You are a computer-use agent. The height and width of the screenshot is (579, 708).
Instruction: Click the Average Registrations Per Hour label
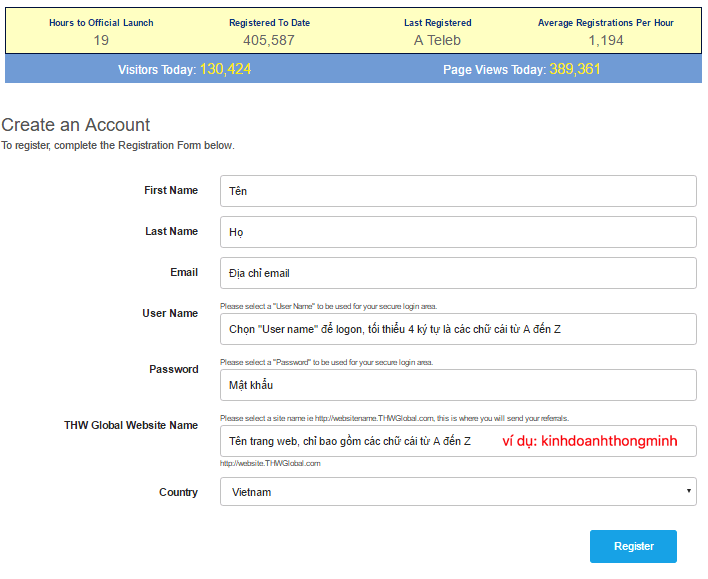click(606, 23)
